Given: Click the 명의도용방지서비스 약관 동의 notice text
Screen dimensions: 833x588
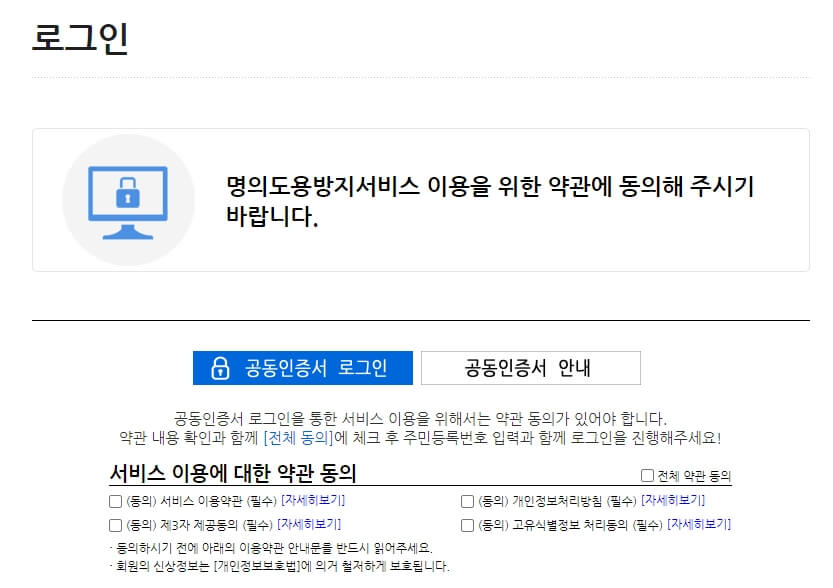Looking at the screenshot, I should pos(490,201).
